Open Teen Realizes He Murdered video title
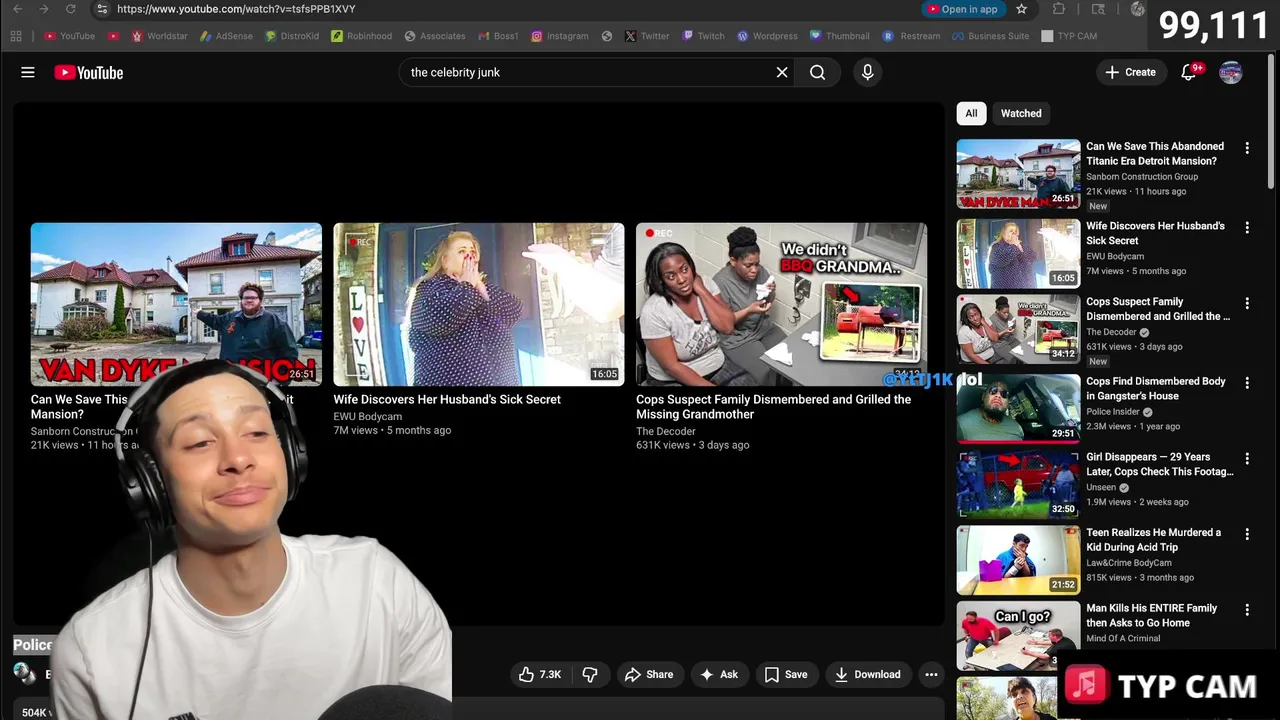 tap(1153, 540)
